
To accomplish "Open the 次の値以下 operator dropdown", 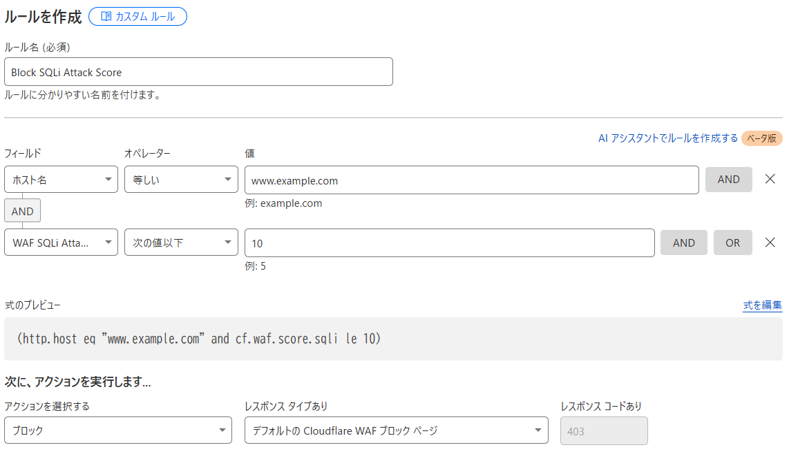I will [x=180, y=243].
